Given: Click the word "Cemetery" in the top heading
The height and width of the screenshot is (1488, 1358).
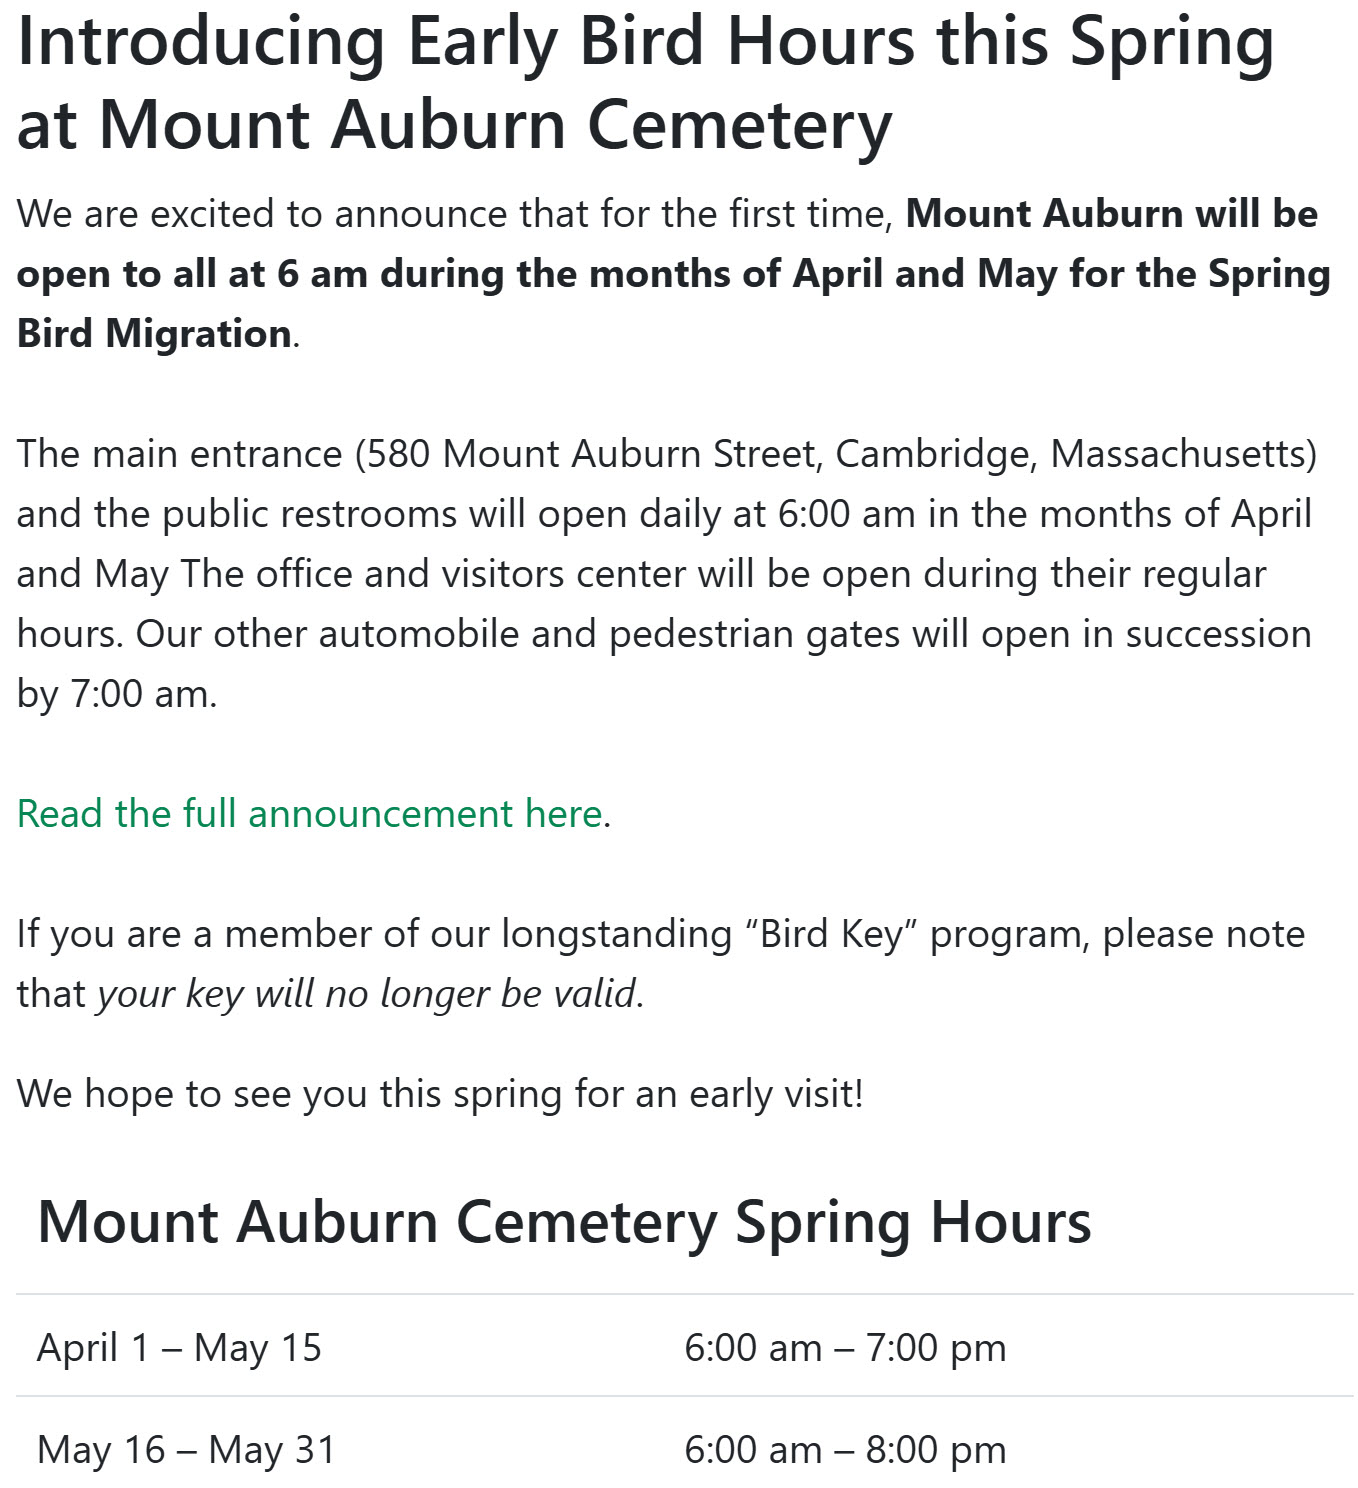Looking at the screenshot, I should coord(739,126).
